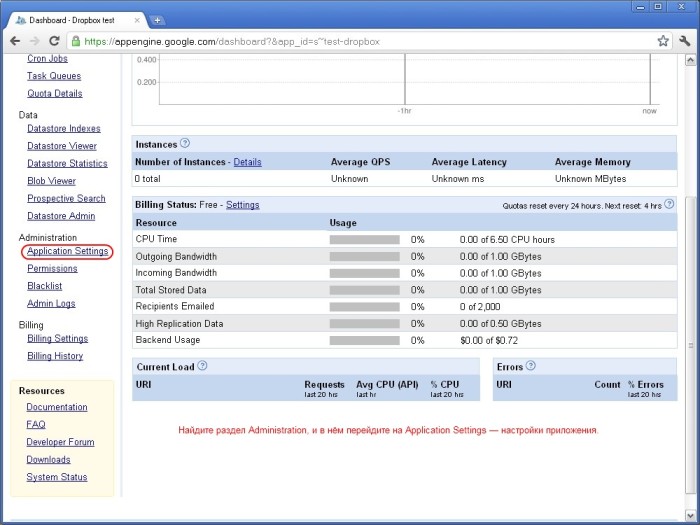Click help icon next to Instances
This screenshot has width=700, height=525.
click(185, 143)
